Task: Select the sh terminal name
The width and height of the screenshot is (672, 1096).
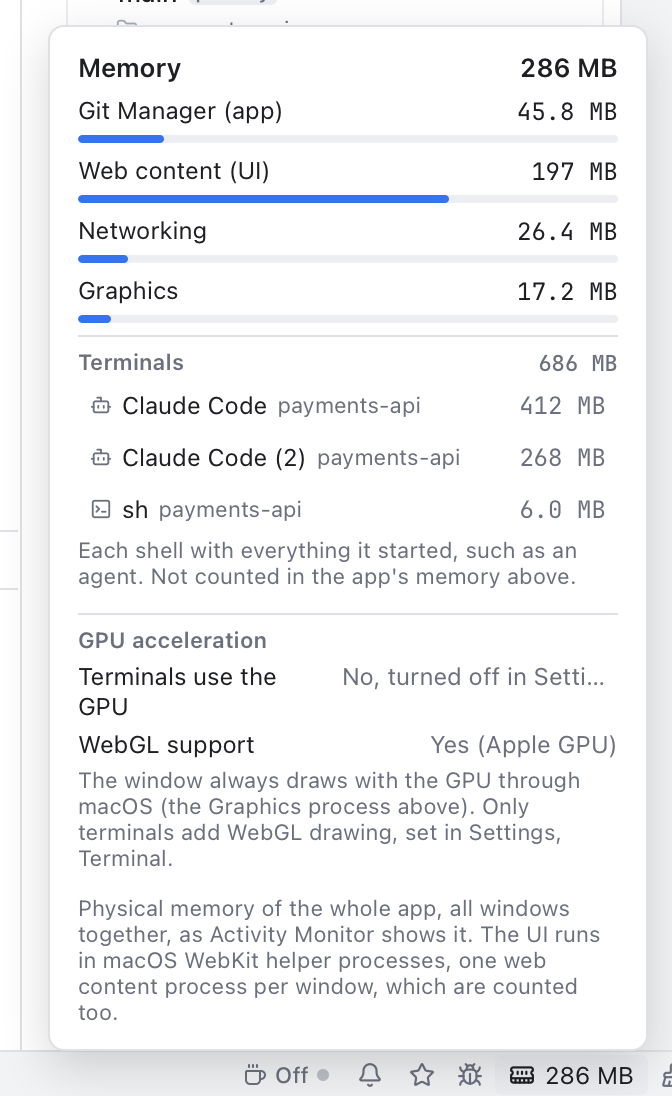Action: click(x=135, y=510)
